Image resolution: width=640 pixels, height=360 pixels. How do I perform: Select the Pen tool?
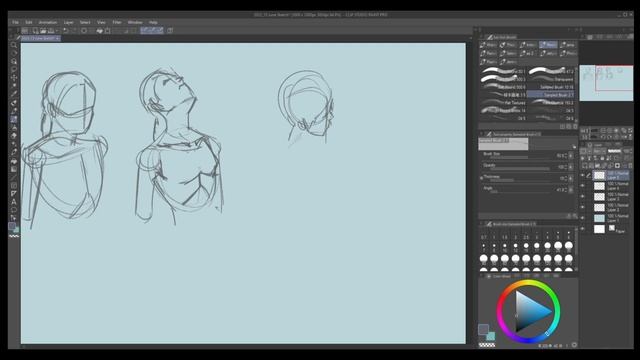[13, 103]
